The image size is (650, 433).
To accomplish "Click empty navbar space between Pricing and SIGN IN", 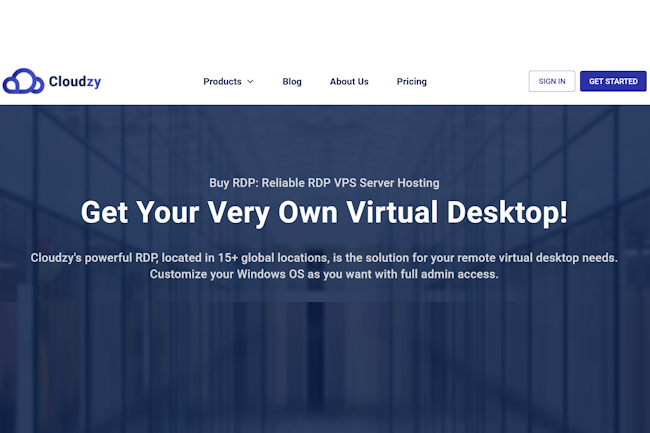I will [x=477, y=82].
